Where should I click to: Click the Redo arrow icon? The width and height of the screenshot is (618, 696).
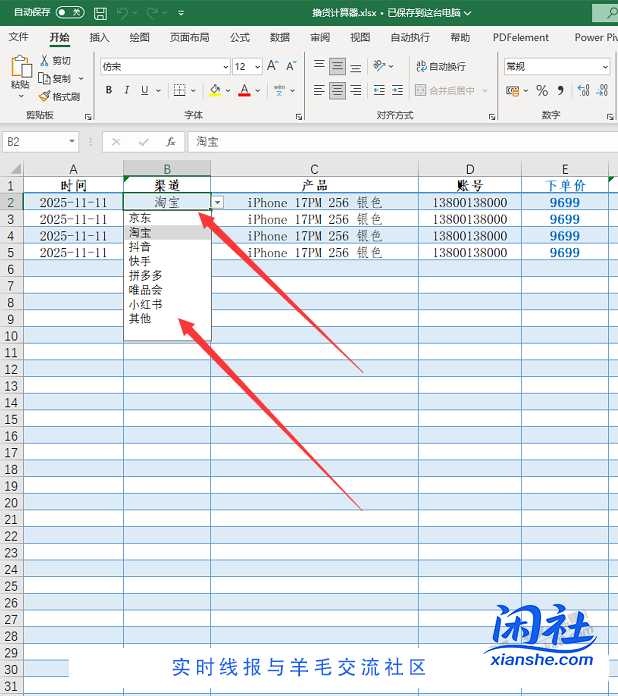[152, 13]
